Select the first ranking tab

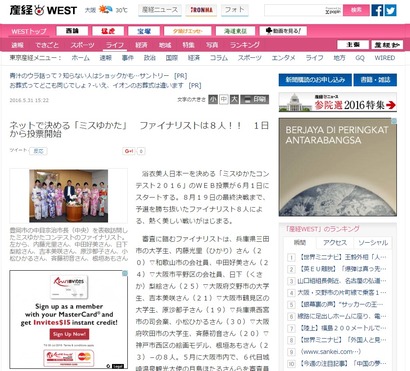(300, 243)
